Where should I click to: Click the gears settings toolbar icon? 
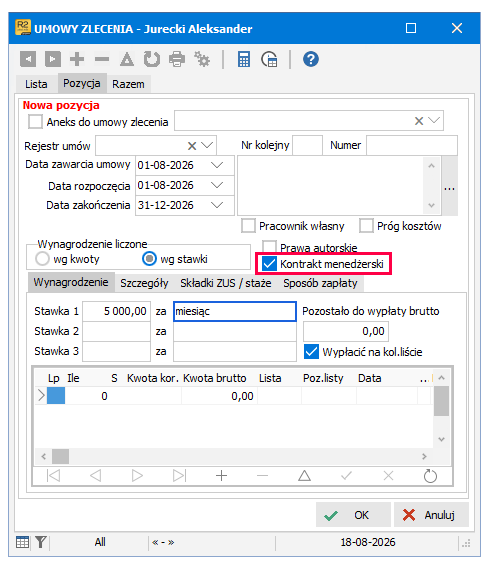(x=202, y=59)
